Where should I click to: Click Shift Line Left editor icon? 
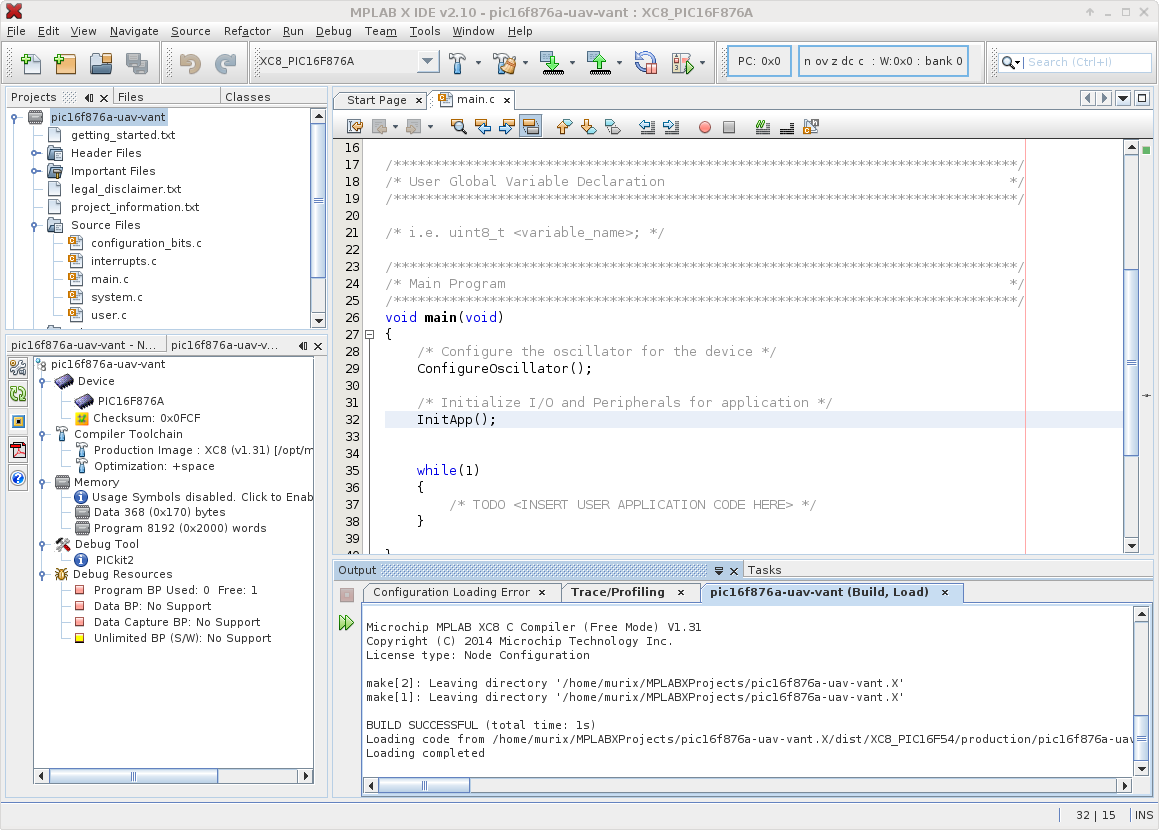tap(647, 127)
